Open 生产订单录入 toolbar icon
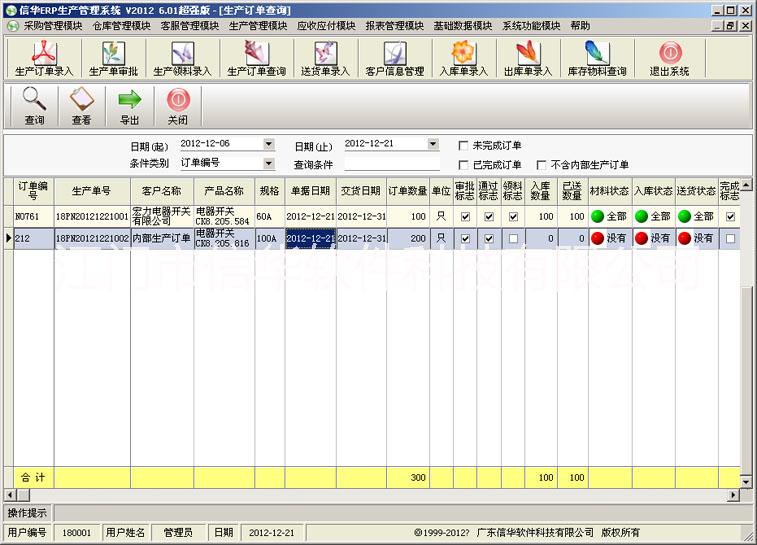 (x=44, y=58)
